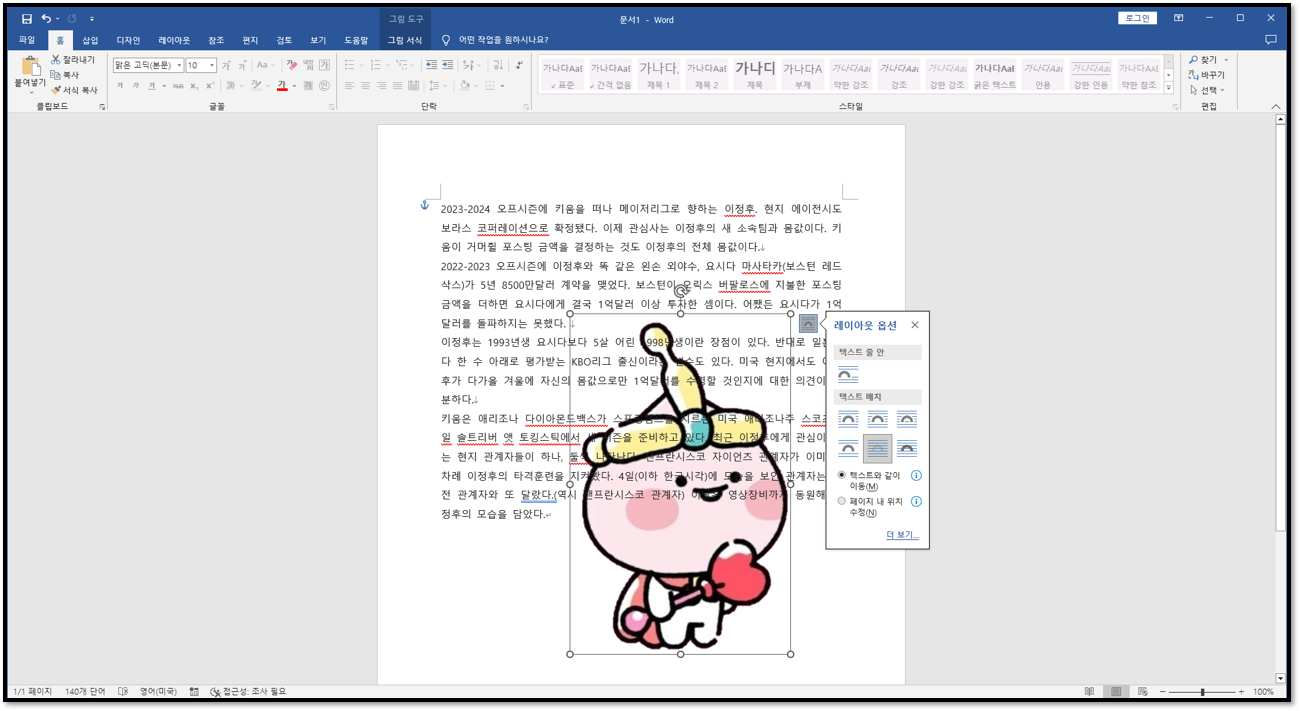1300x711 pixels.
Task: Click the object anchor icon in margin
Action: coord(424,205)
